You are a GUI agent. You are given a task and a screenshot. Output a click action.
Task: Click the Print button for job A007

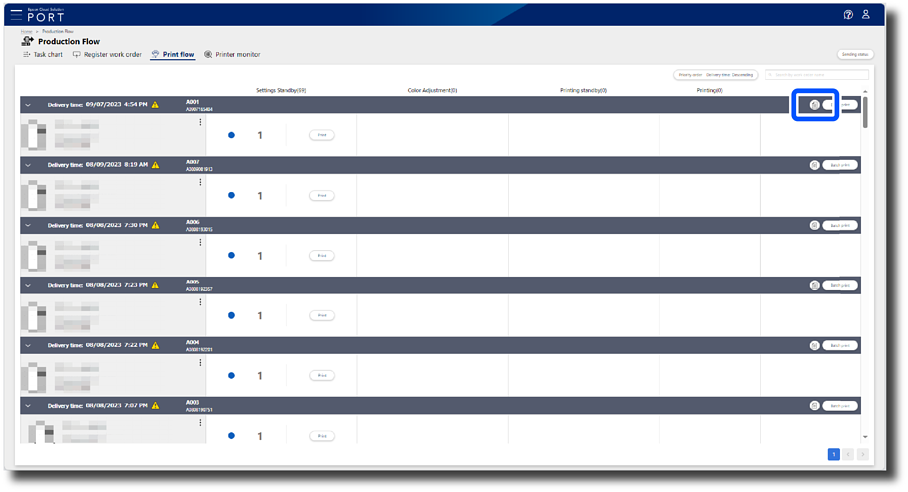coord(322,196)
